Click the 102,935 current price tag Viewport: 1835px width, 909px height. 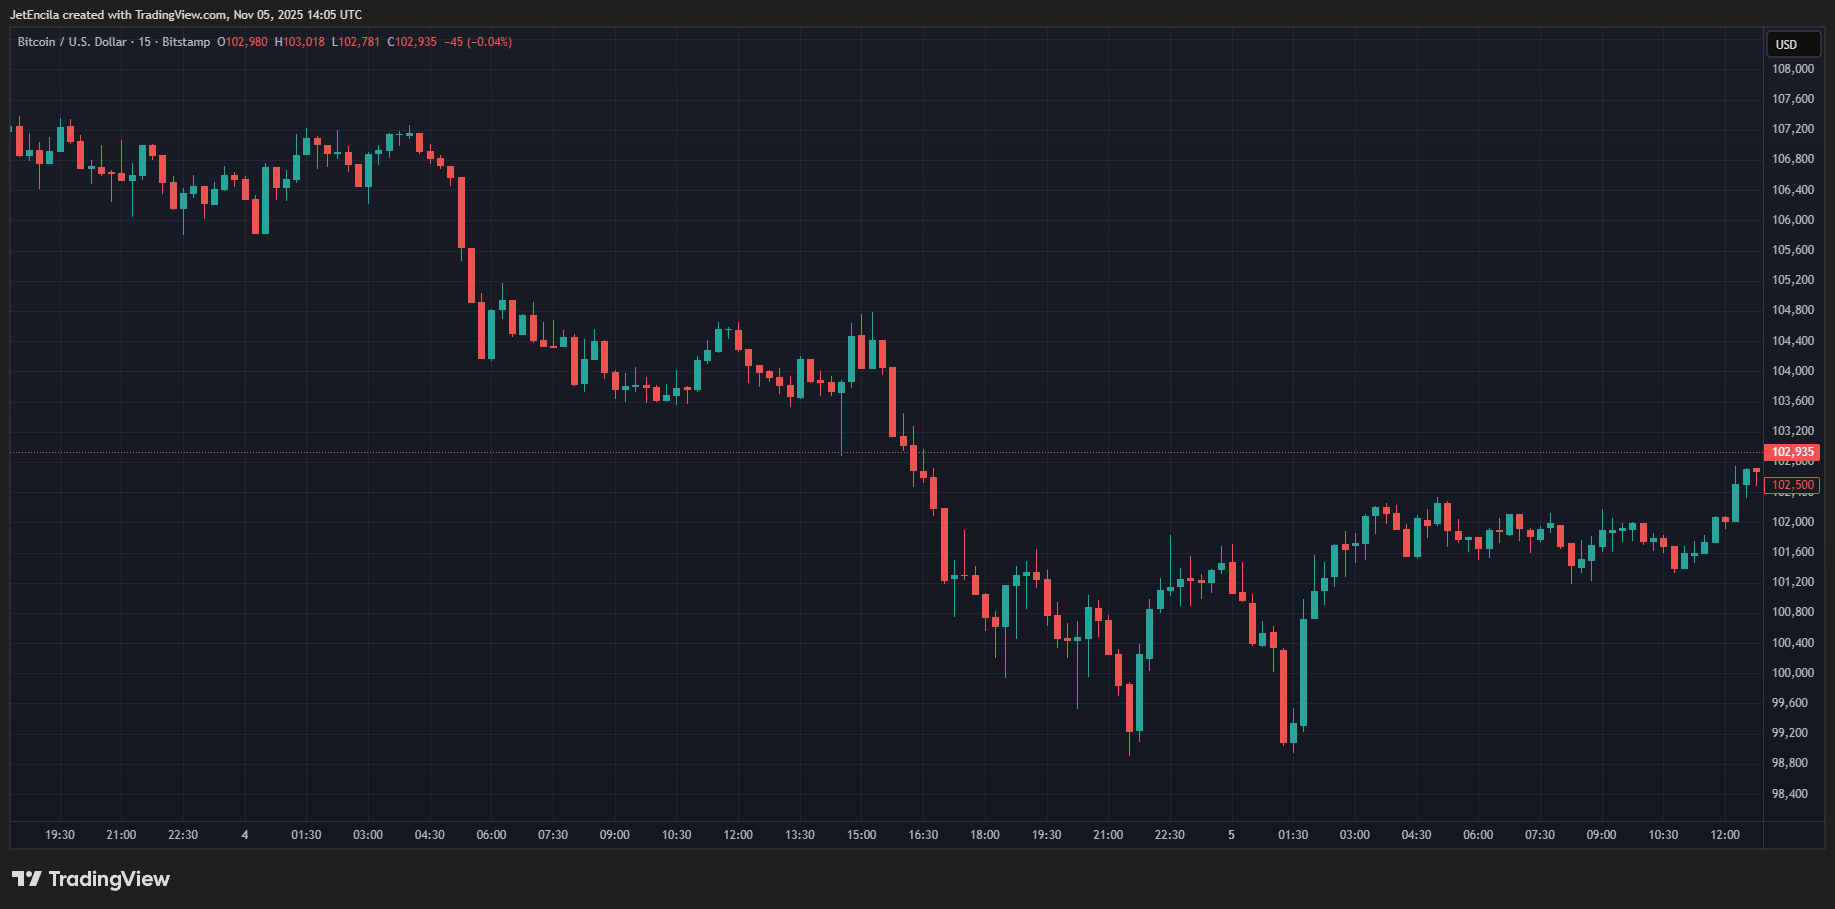pyautogui.click(x=1792, y=452)
